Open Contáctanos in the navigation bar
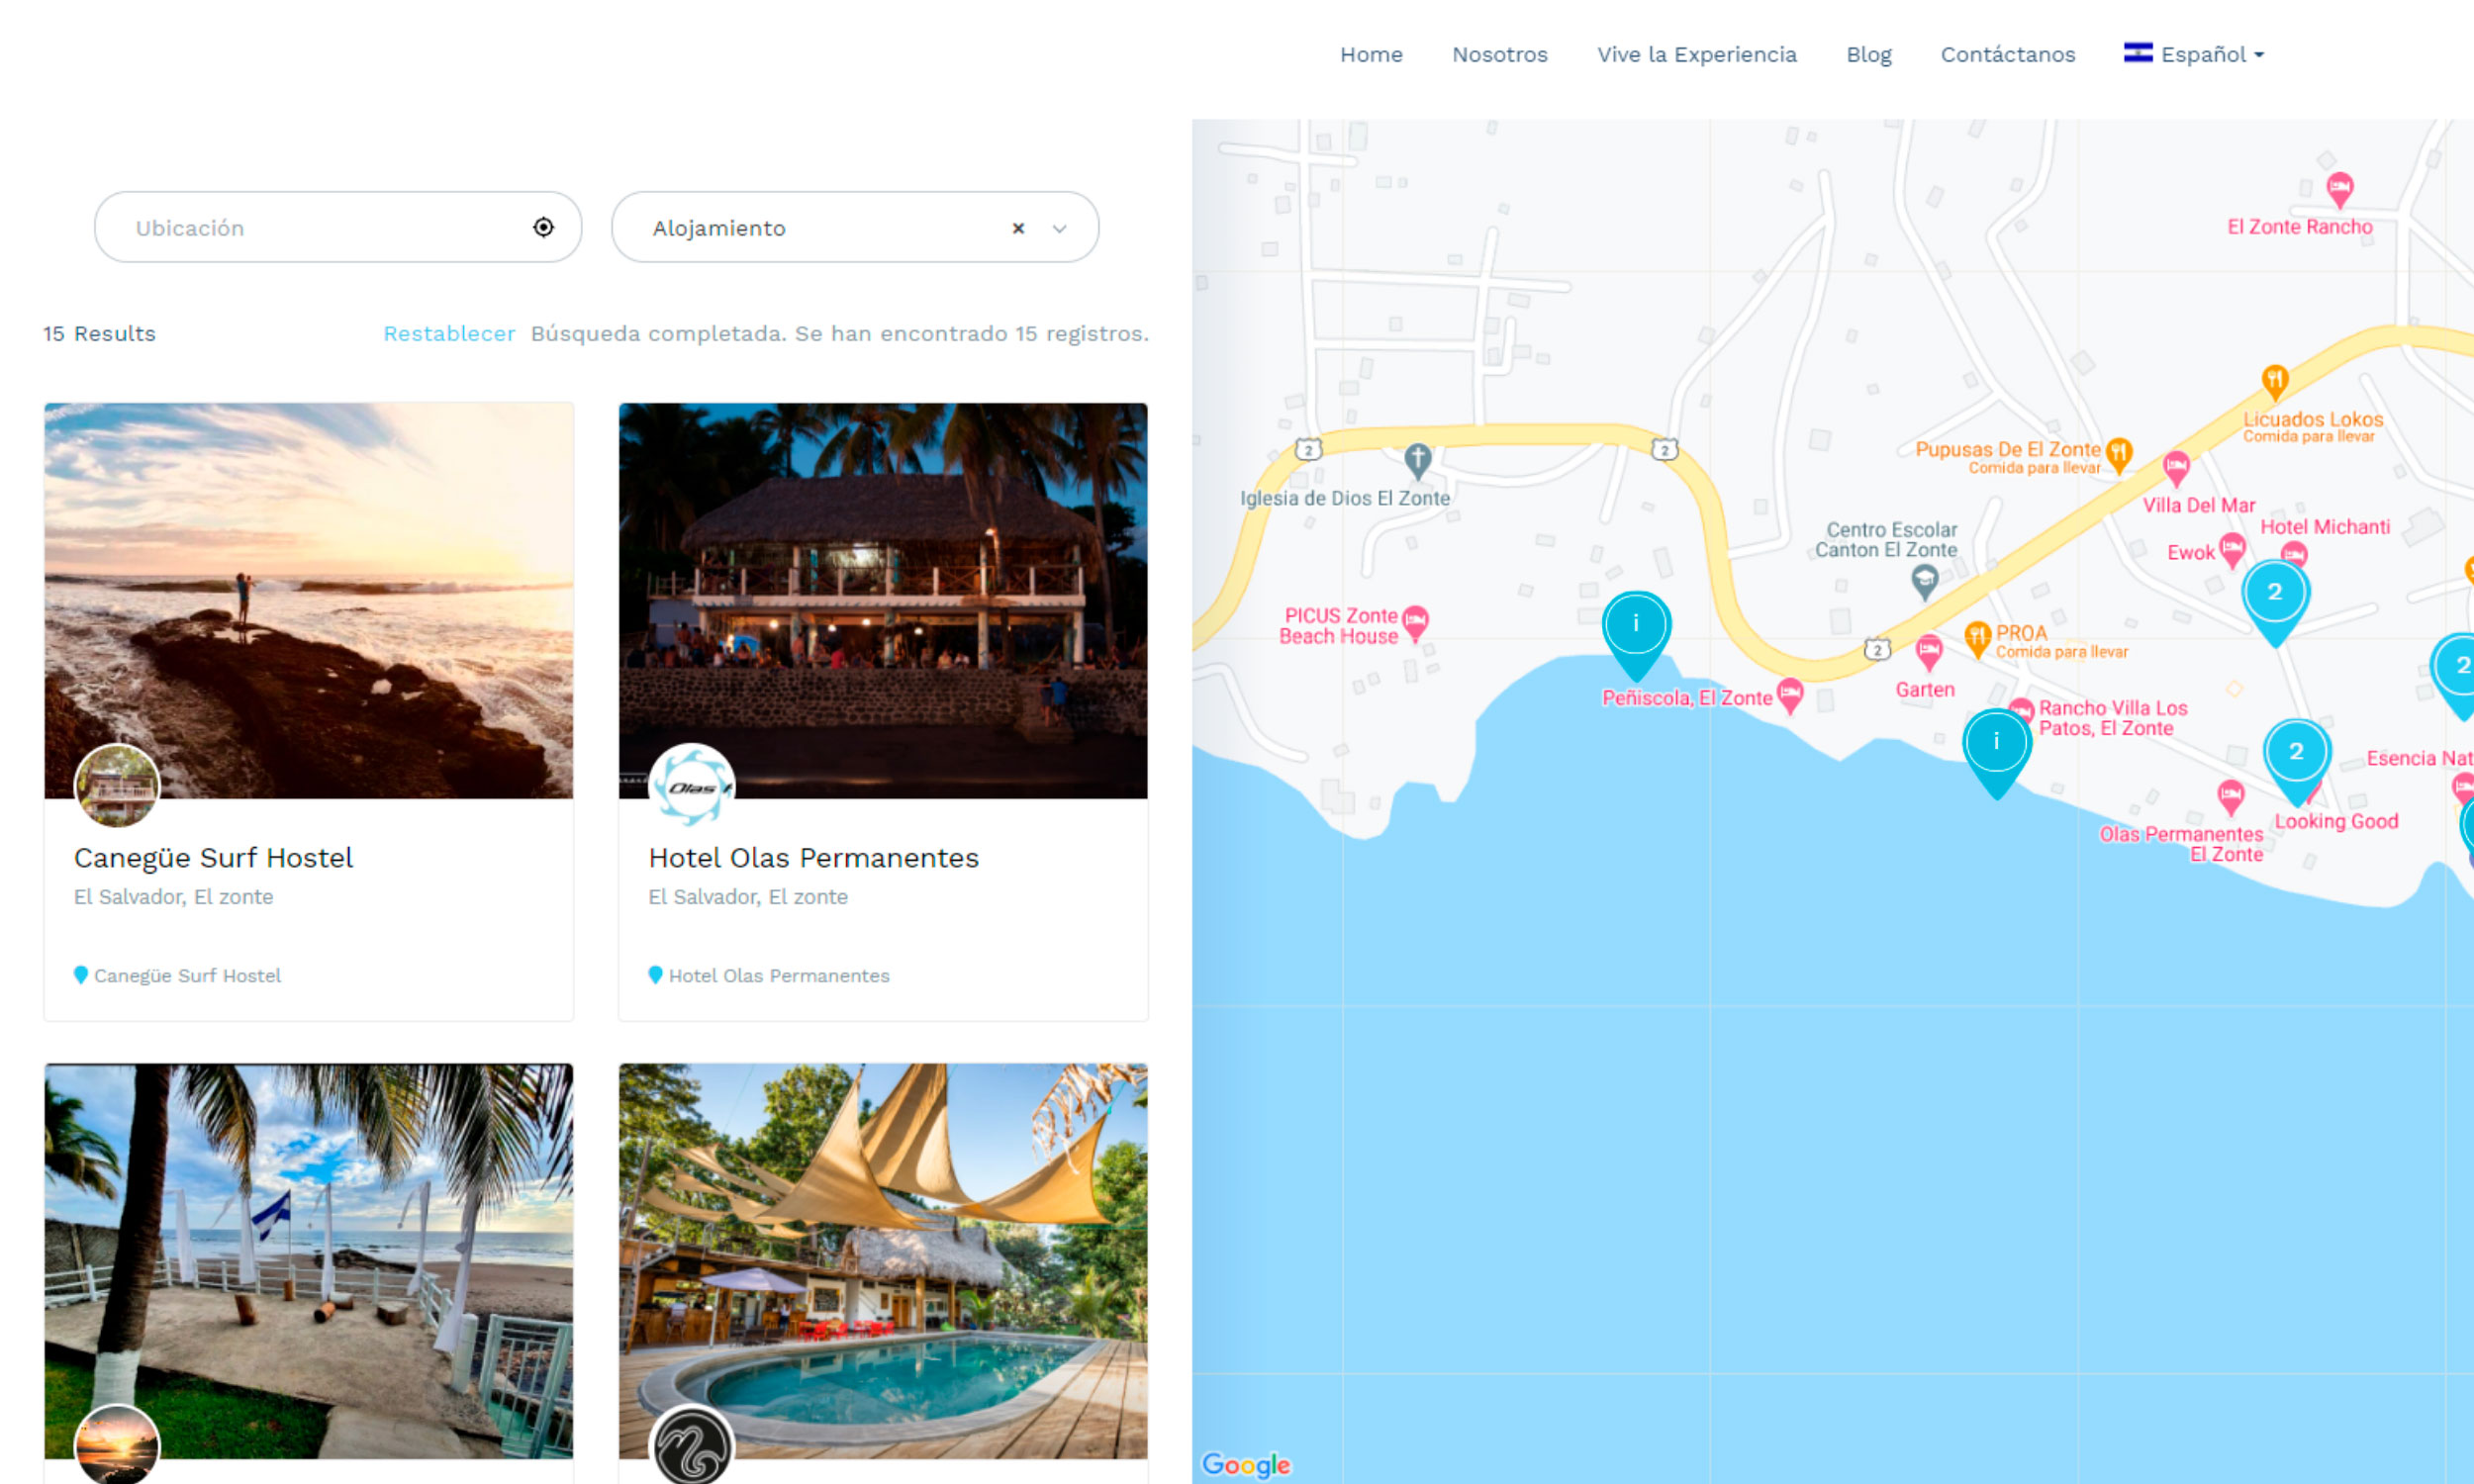The height and width of the screenshot is (1484, 2474). 2007,54
